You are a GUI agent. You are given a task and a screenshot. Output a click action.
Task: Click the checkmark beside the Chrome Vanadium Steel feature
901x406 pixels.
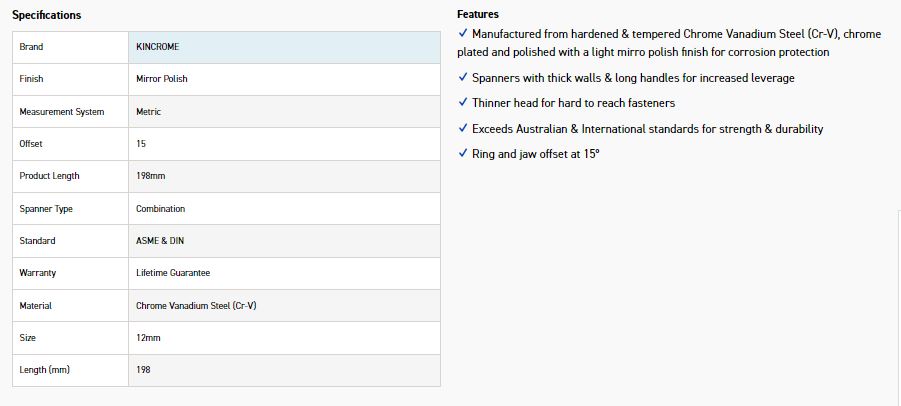pos(462,34)
